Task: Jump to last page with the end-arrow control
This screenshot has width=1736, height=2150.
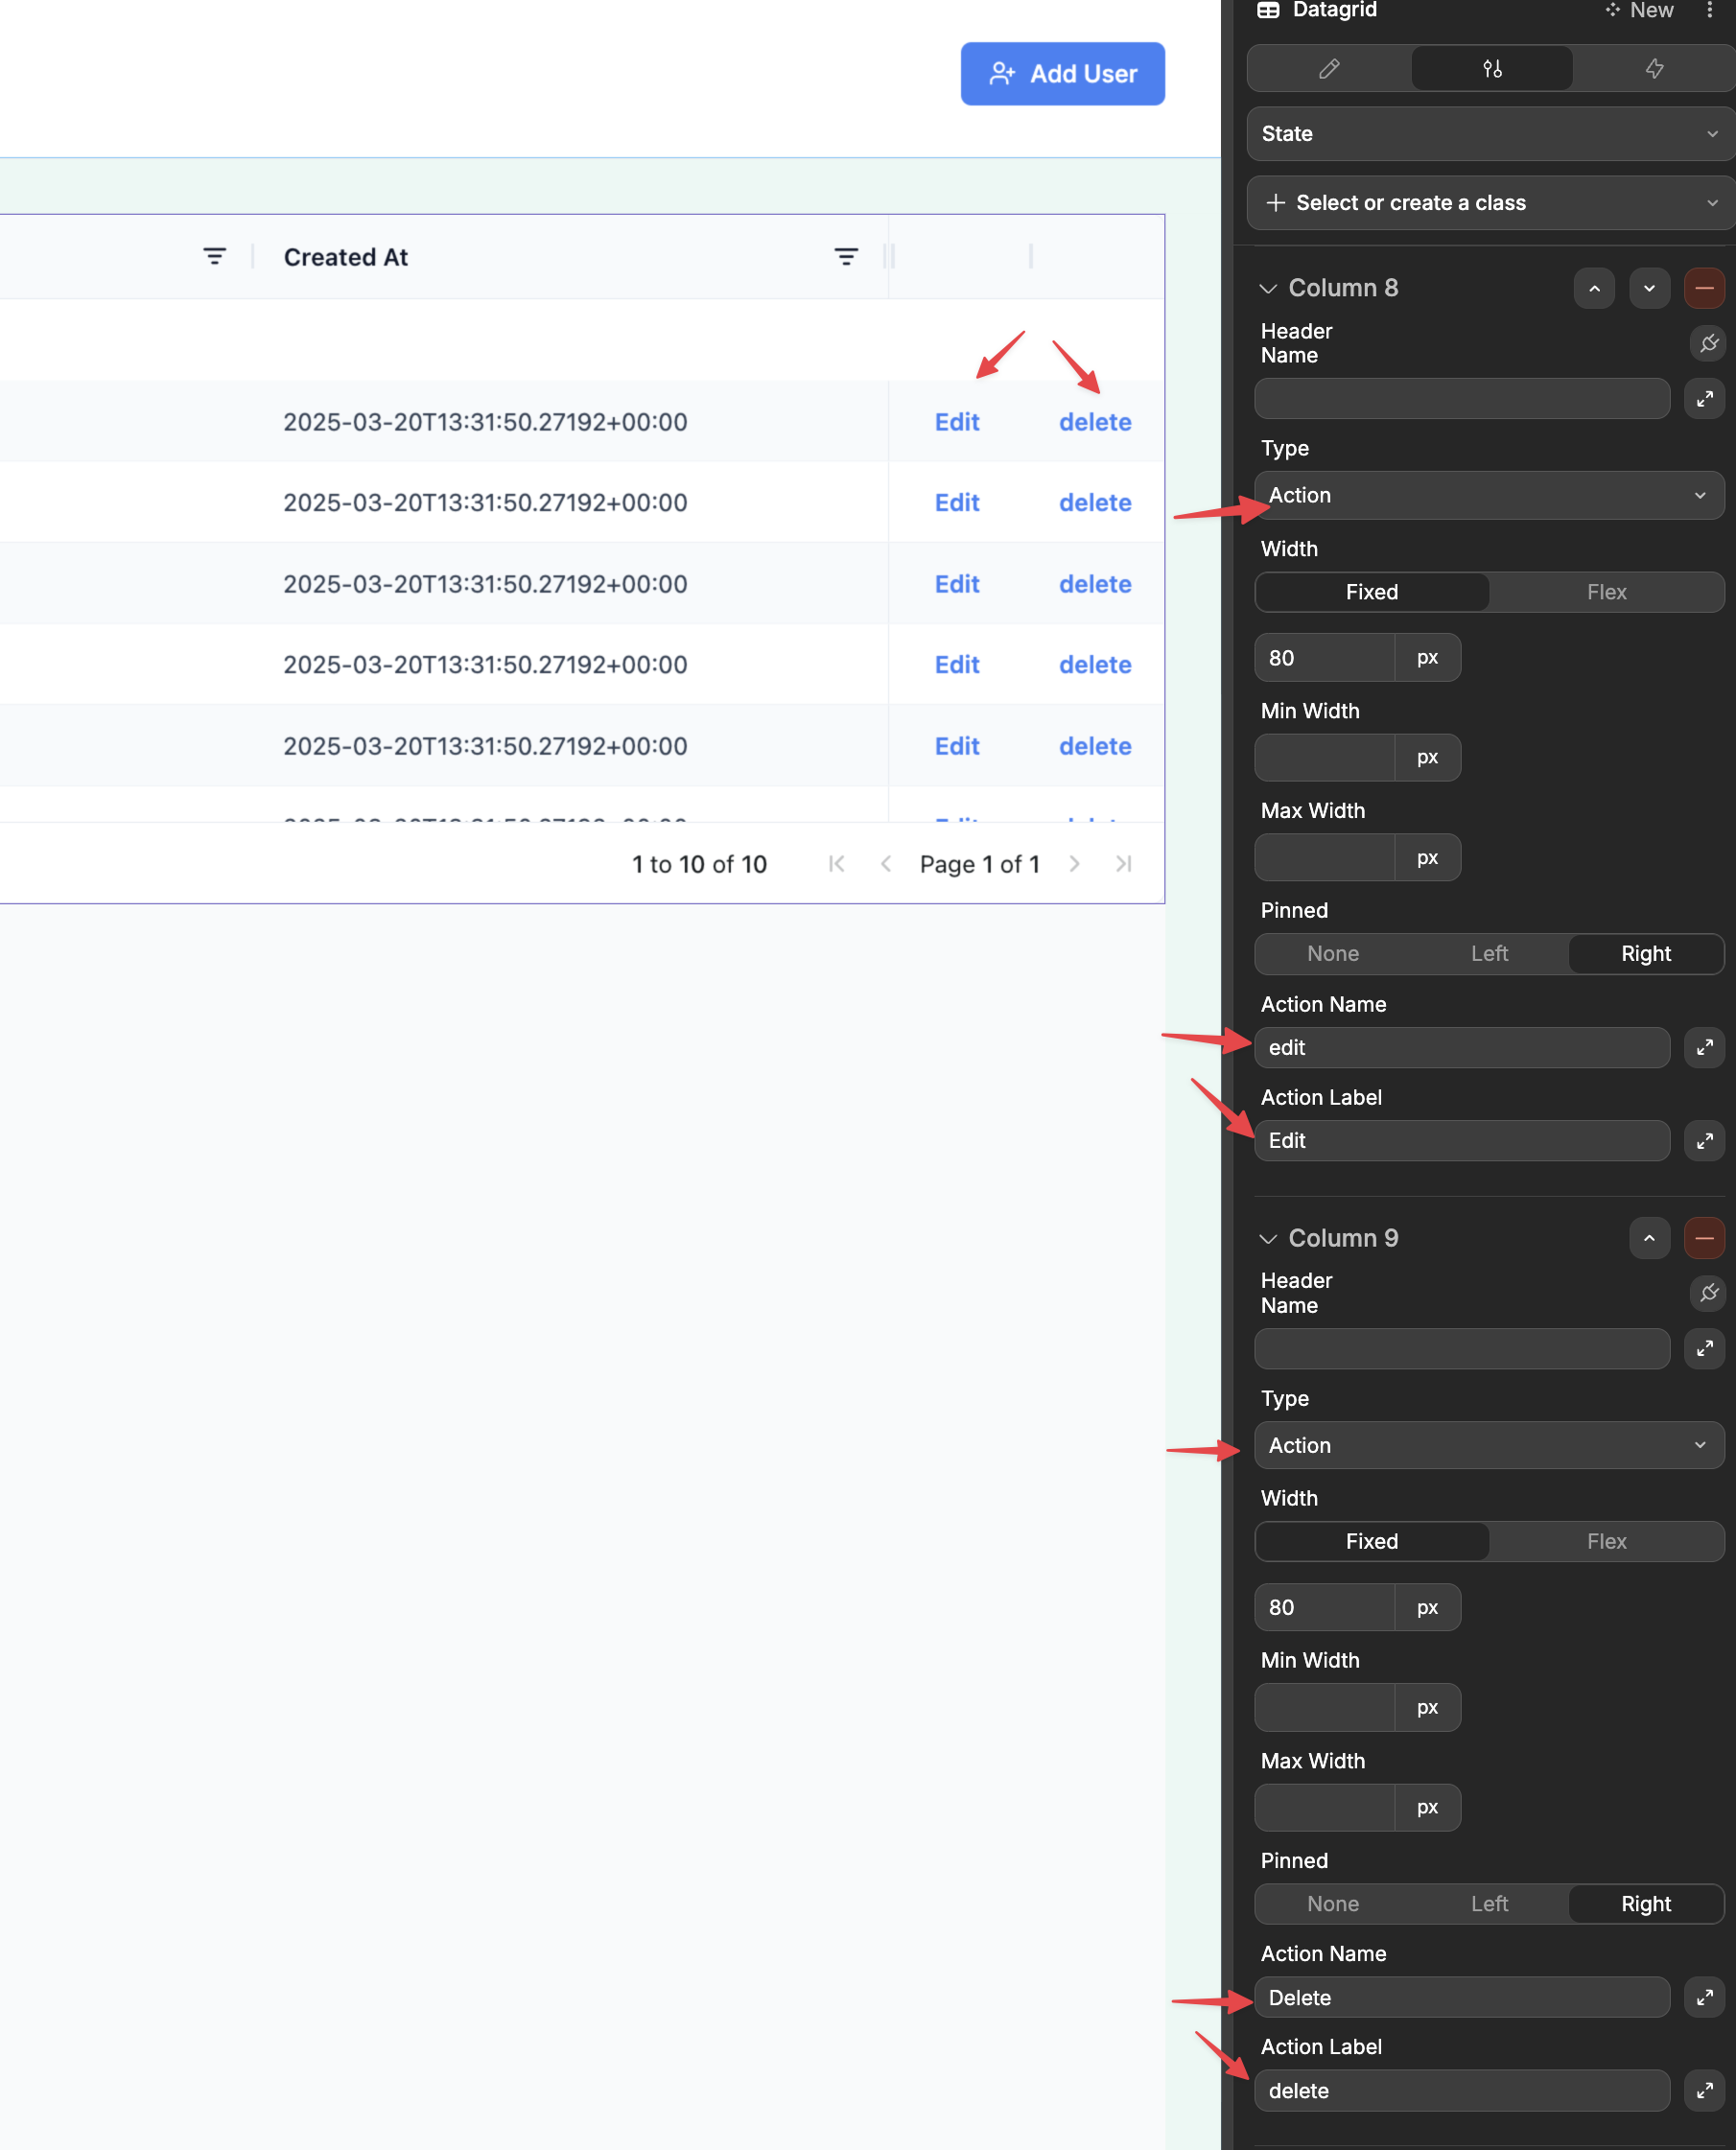Action: pos(1122,863)
